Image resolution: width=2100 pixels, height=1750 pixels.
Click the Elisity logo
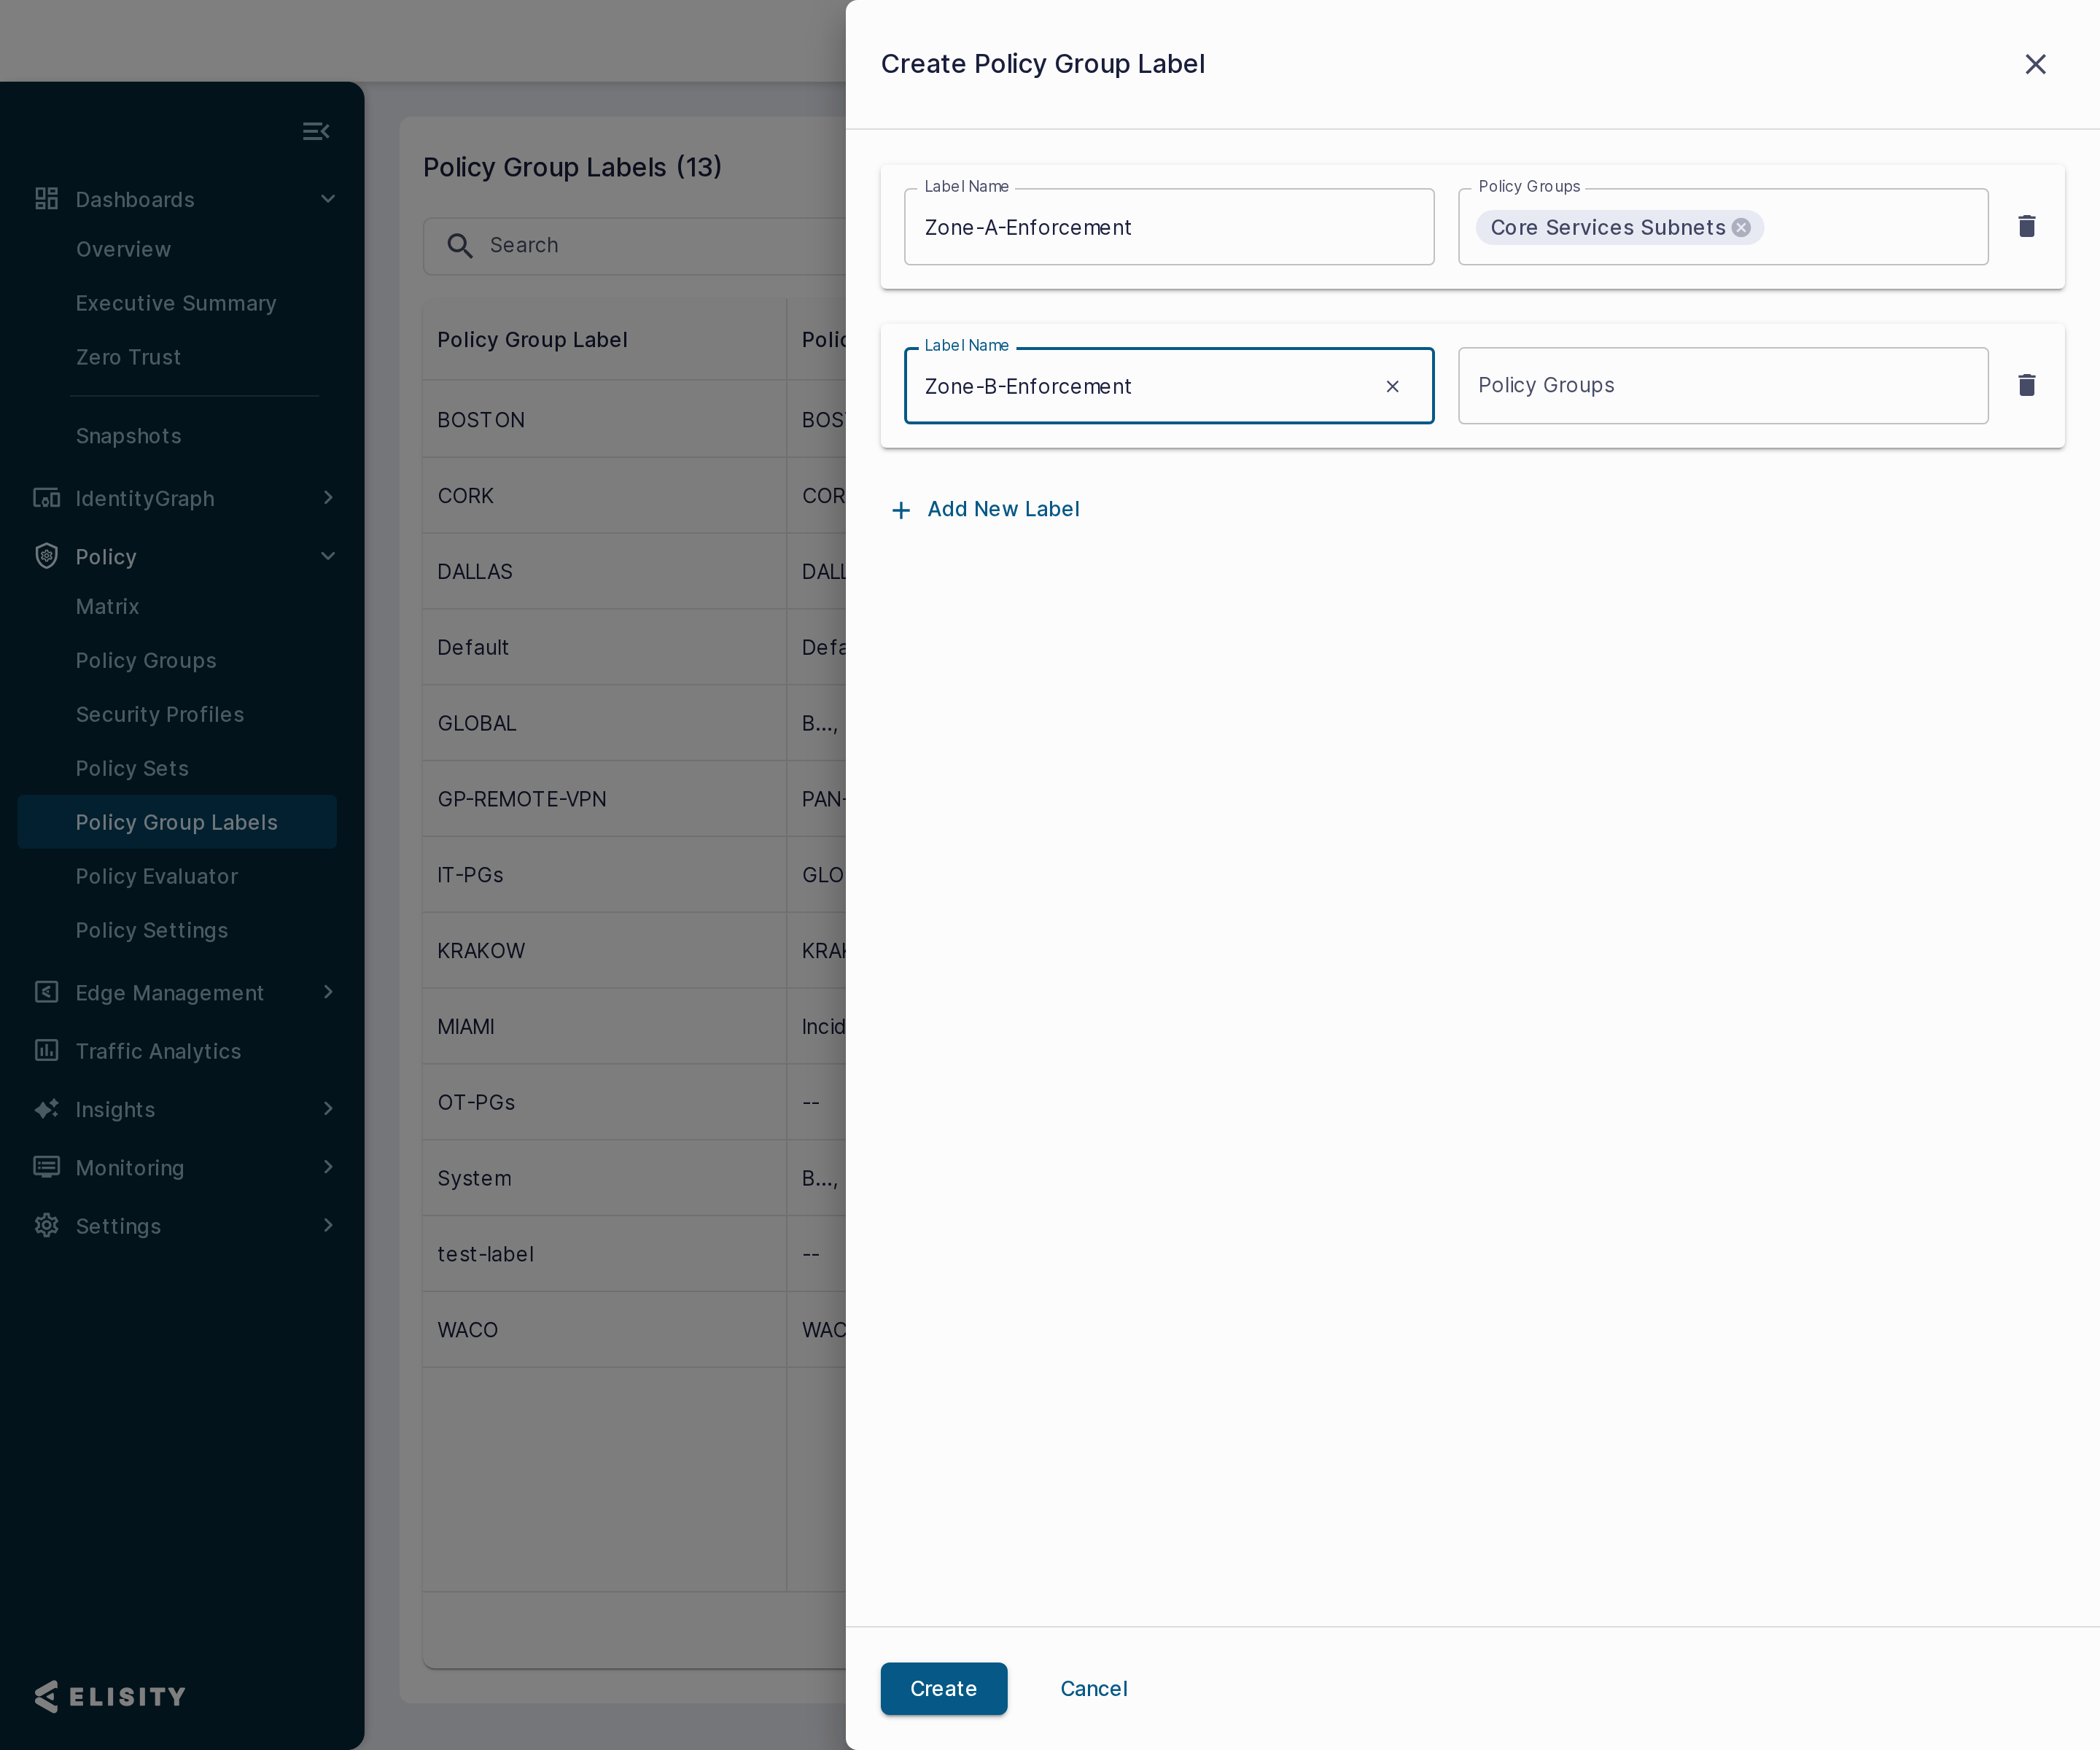pyautogui.click(x=110, y=1696)
